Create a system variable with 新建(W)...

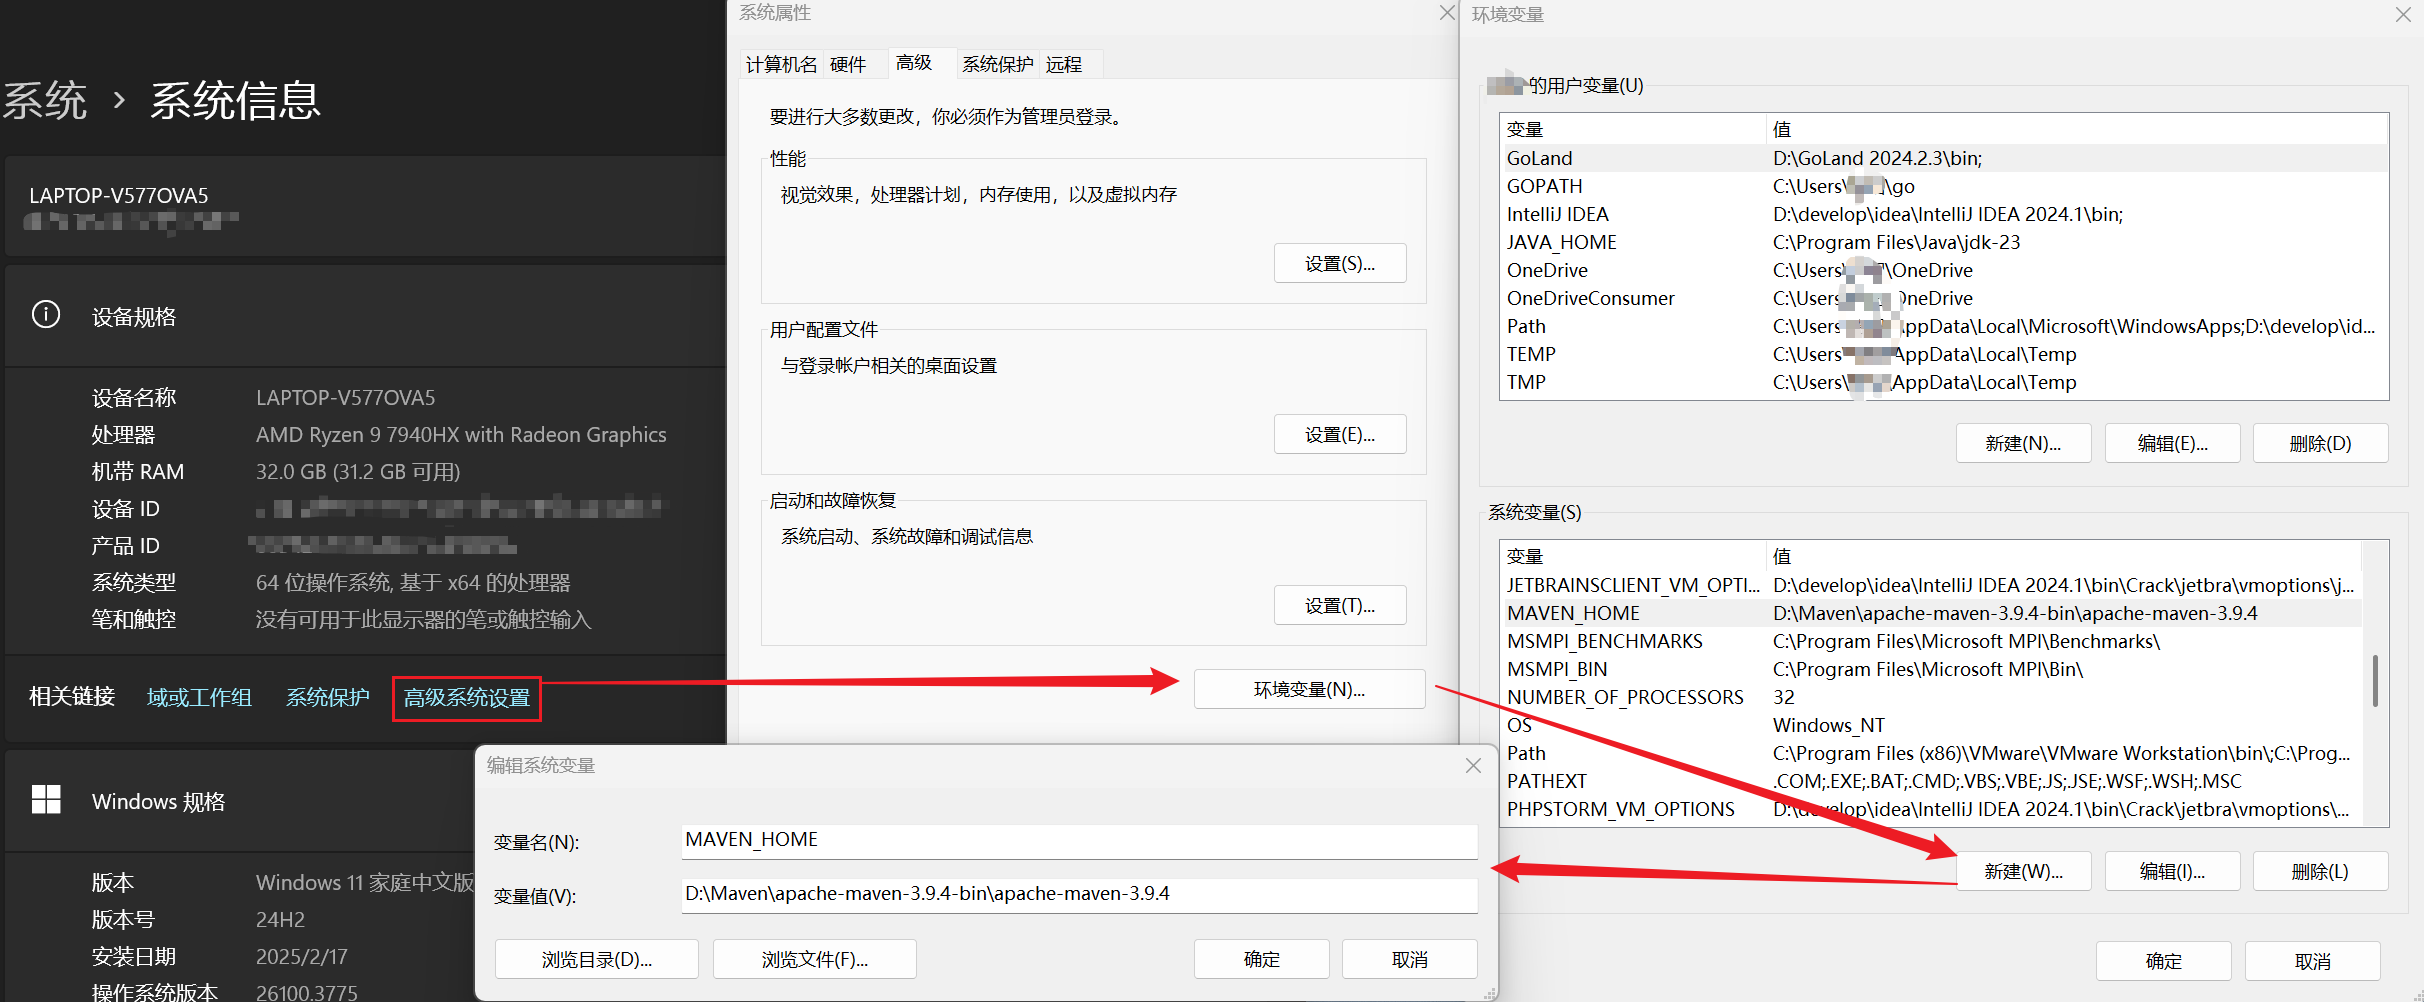(2023, 871)
